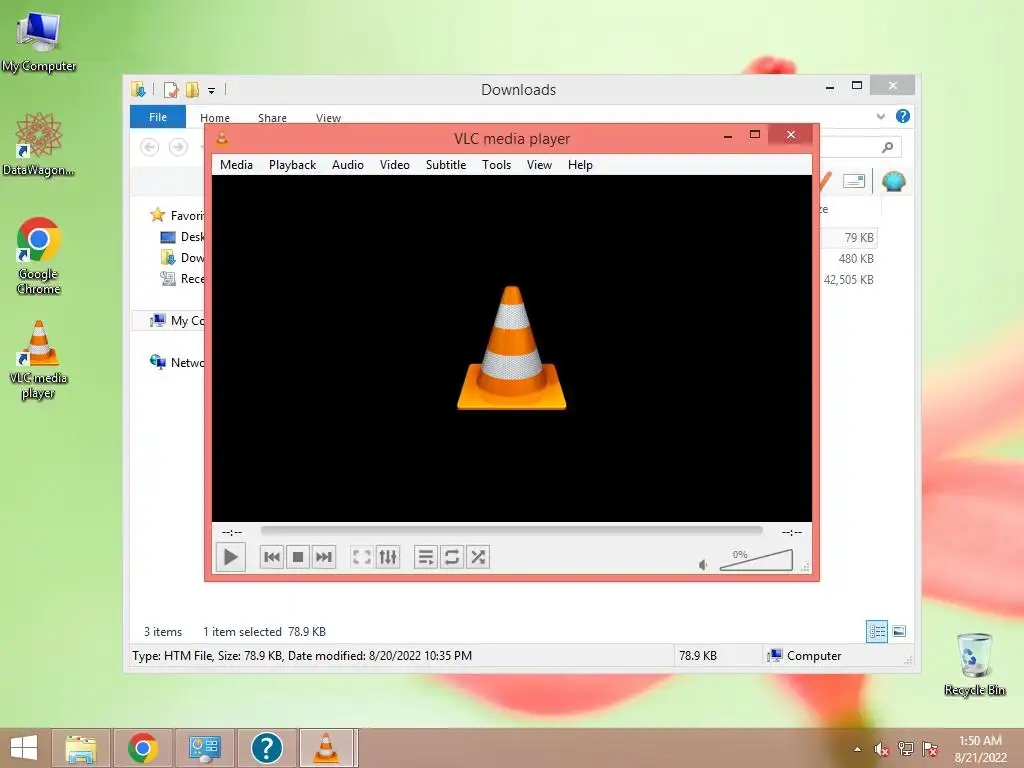1024x768 pixels.
Task: Open the Tools menu in VLC
Action: (x=496, y=165)
